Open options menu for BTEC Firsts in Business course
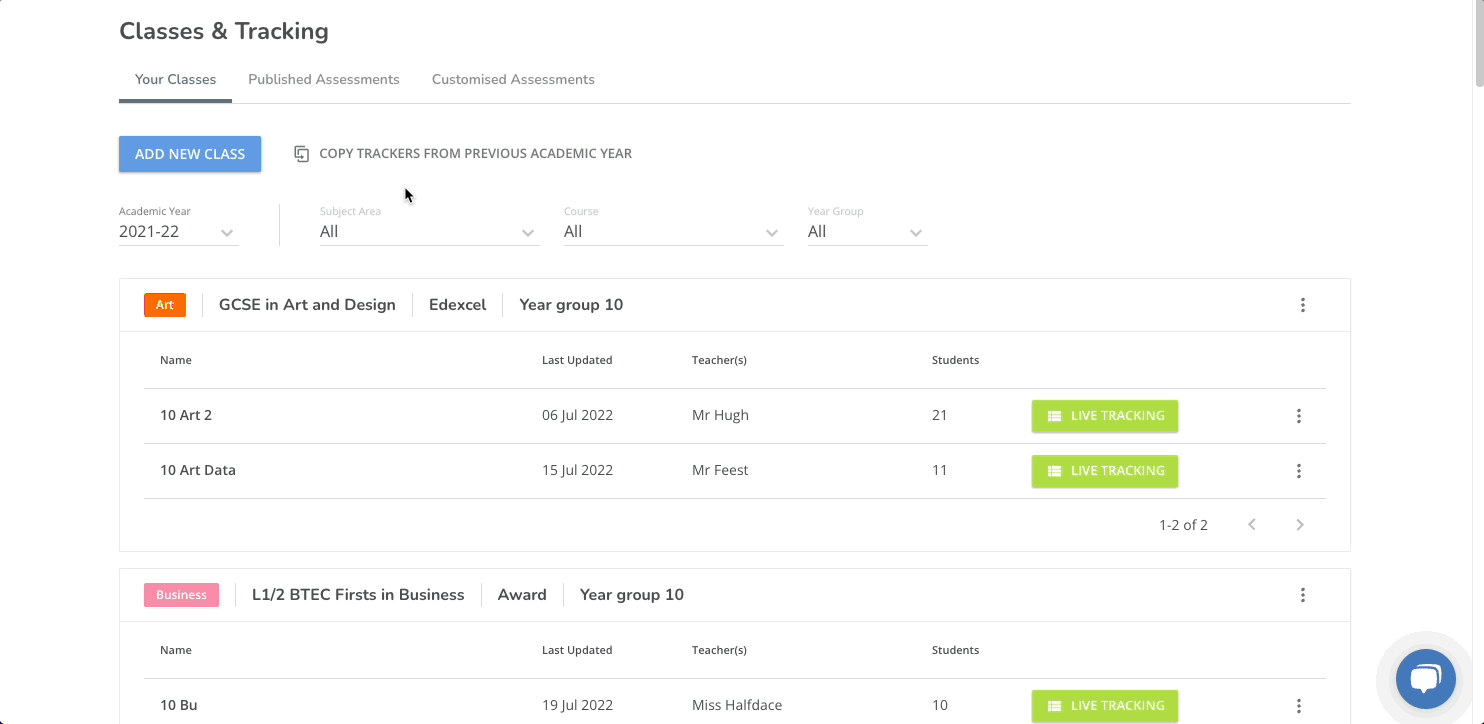The height and width of the screenshot is (724, 1484). [1302, 595]
